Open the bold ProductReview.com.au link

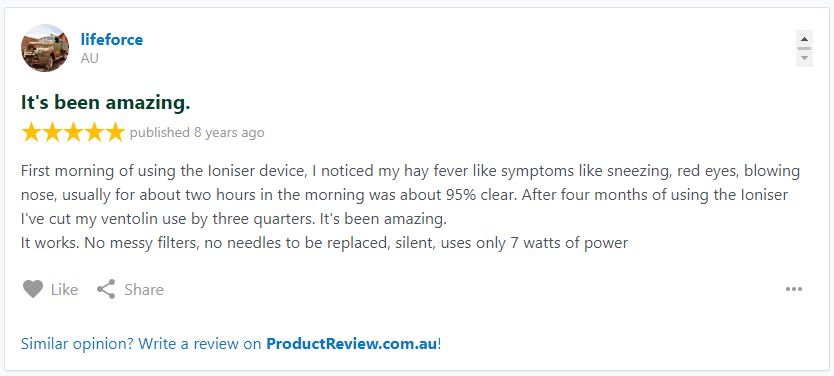[x=352, y=344]
